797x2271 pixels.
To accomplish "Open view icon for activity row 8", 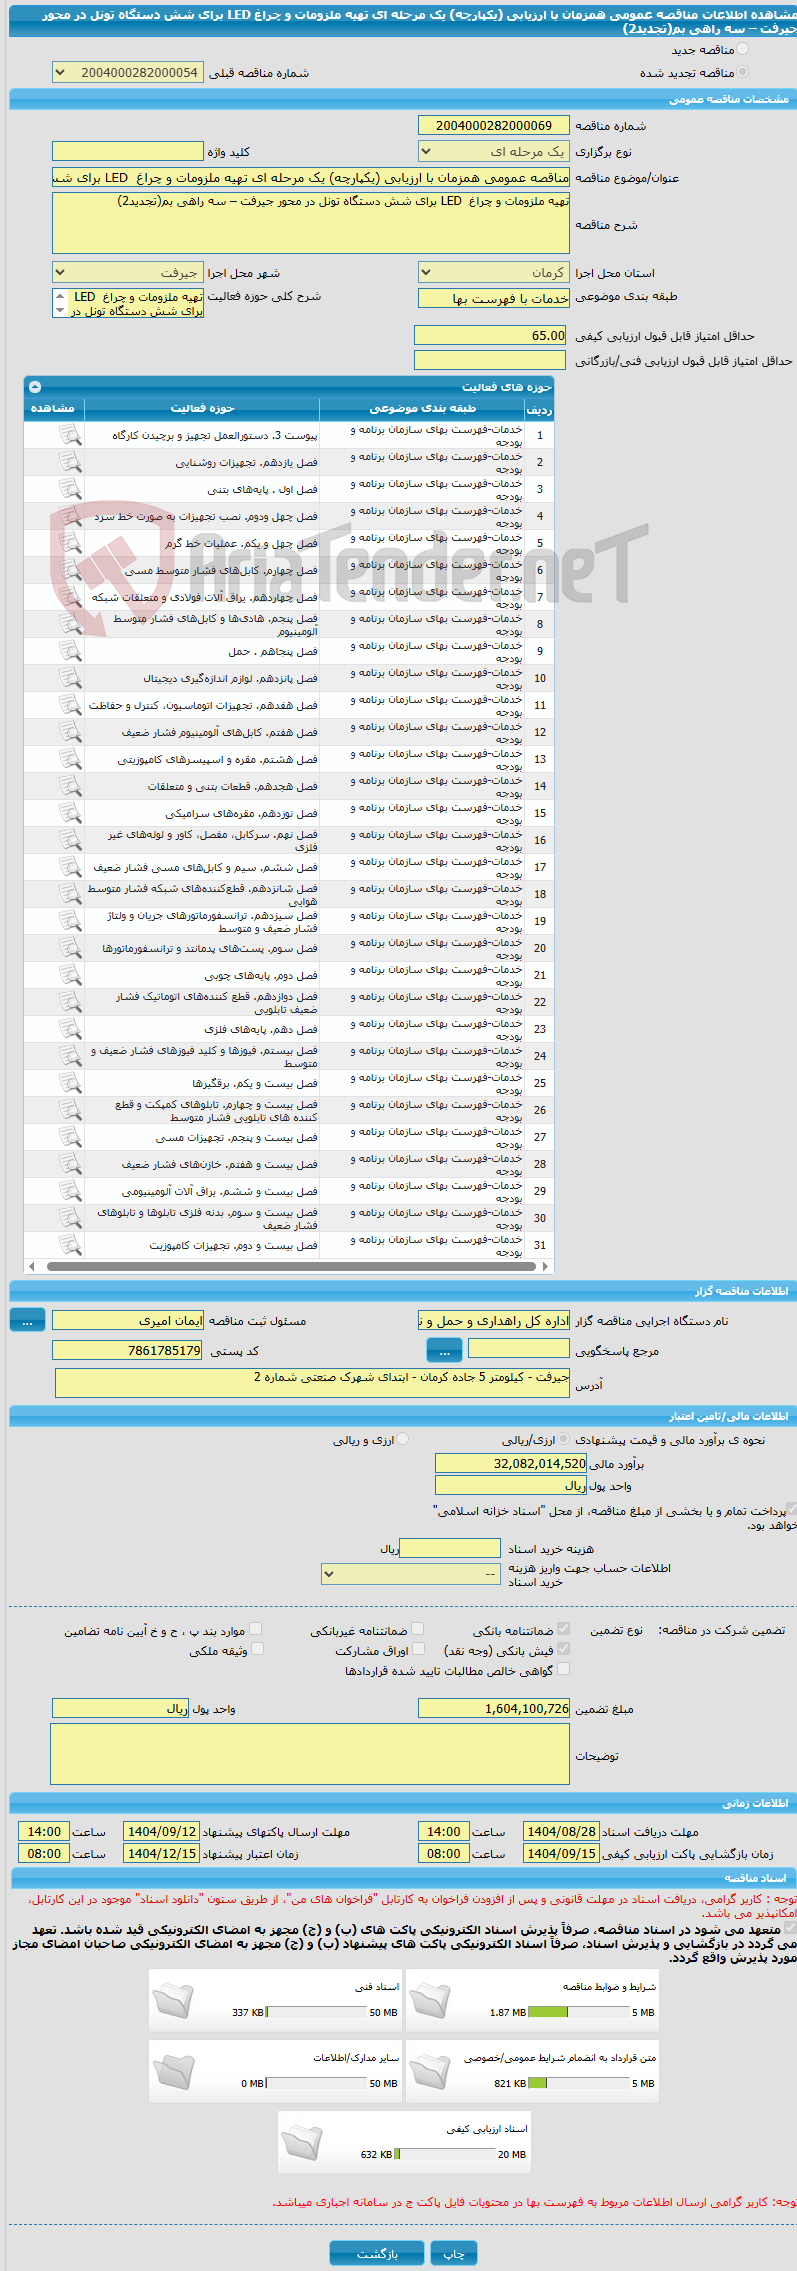I will click(x=69, y=624).
